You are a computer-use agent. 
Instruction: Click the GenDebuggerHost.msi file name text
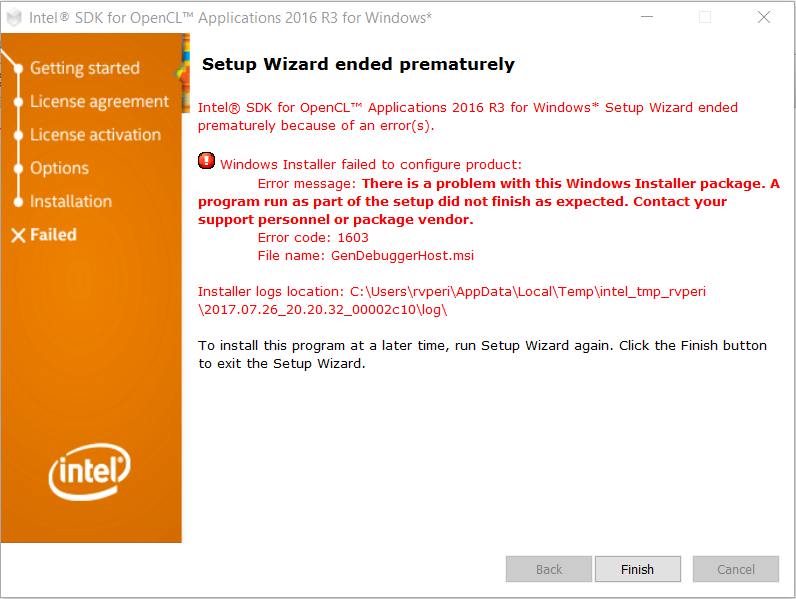(402, 255)
